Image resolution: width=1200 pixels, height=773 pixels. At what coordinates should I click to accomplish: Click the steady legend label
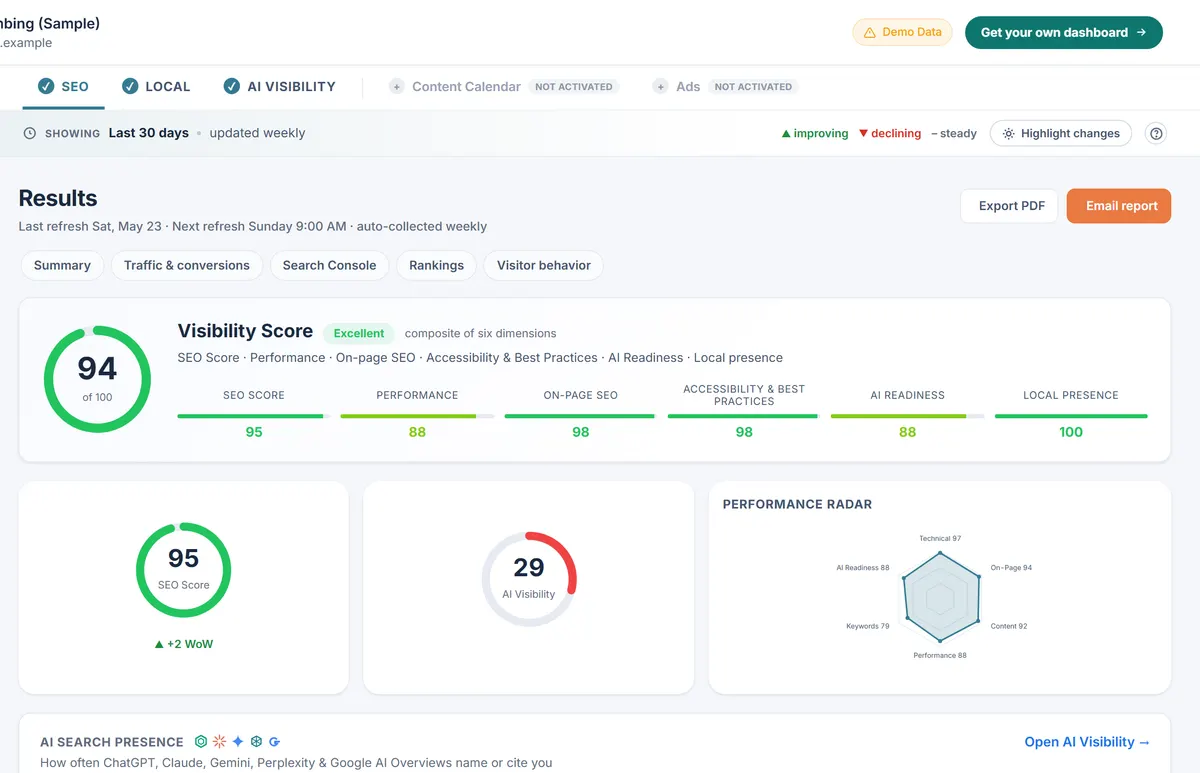point(954,133)
